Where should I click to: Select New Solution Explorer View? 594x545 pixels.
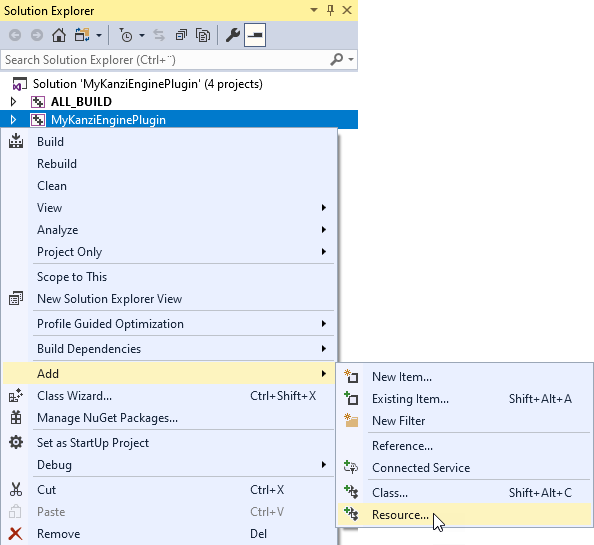pyautogui.click(x=169, y=298)
